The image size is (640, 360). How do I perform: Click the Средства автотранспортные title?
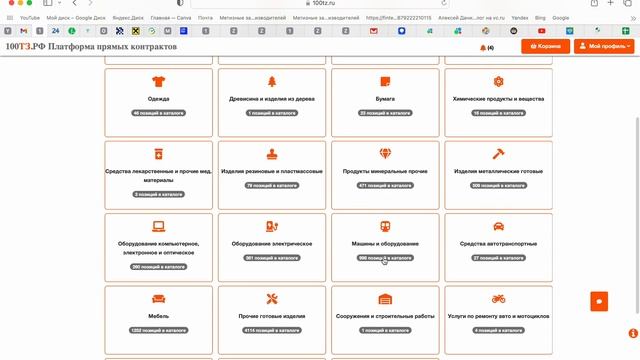click(498, 244)
